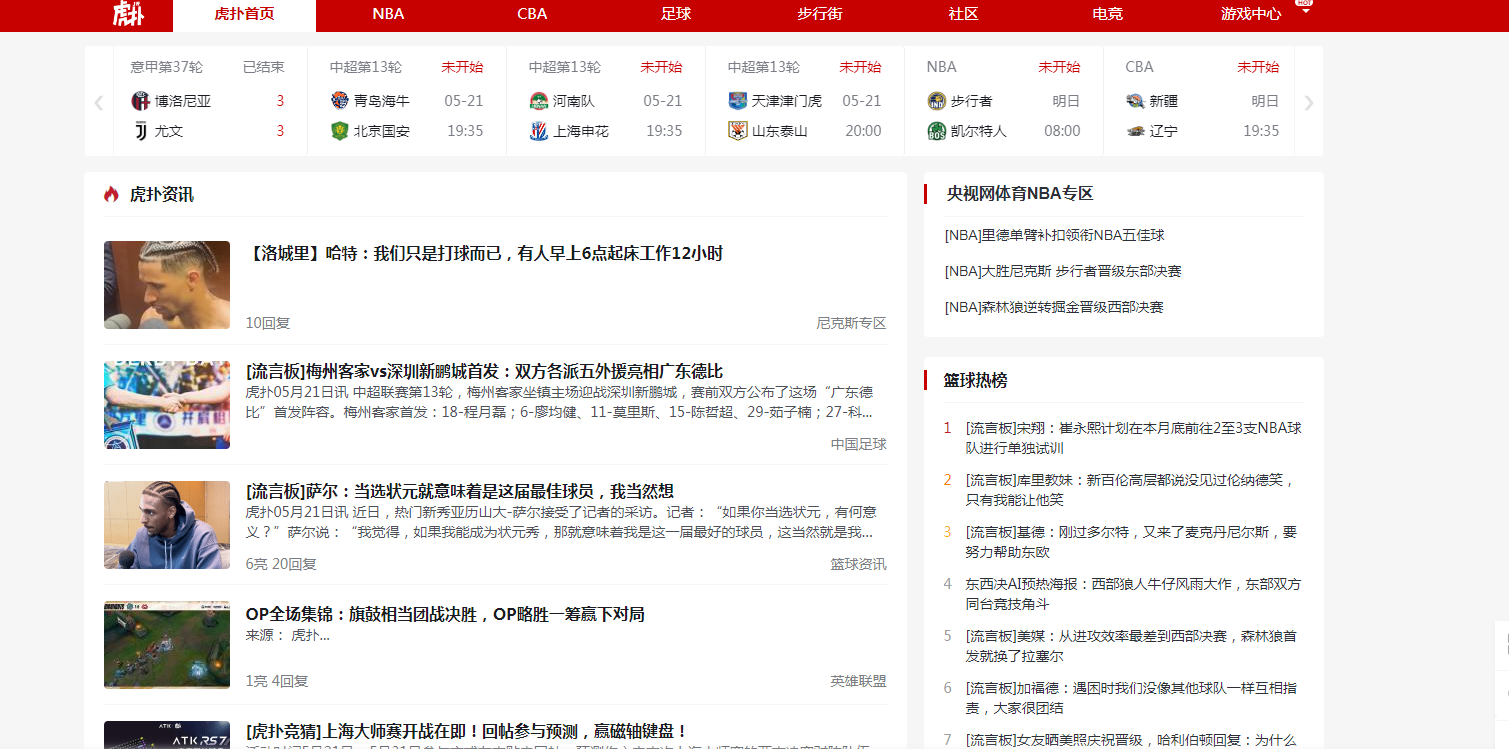Click the 天津津门虎 team logo

coord(738,101)
